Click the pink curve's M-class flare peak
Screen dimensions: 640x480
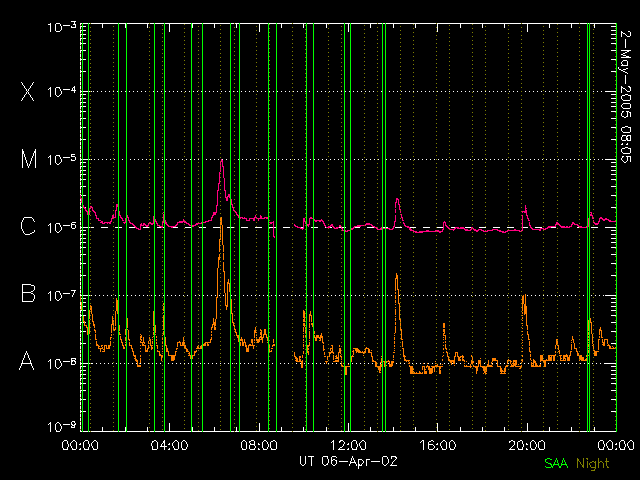222,160
